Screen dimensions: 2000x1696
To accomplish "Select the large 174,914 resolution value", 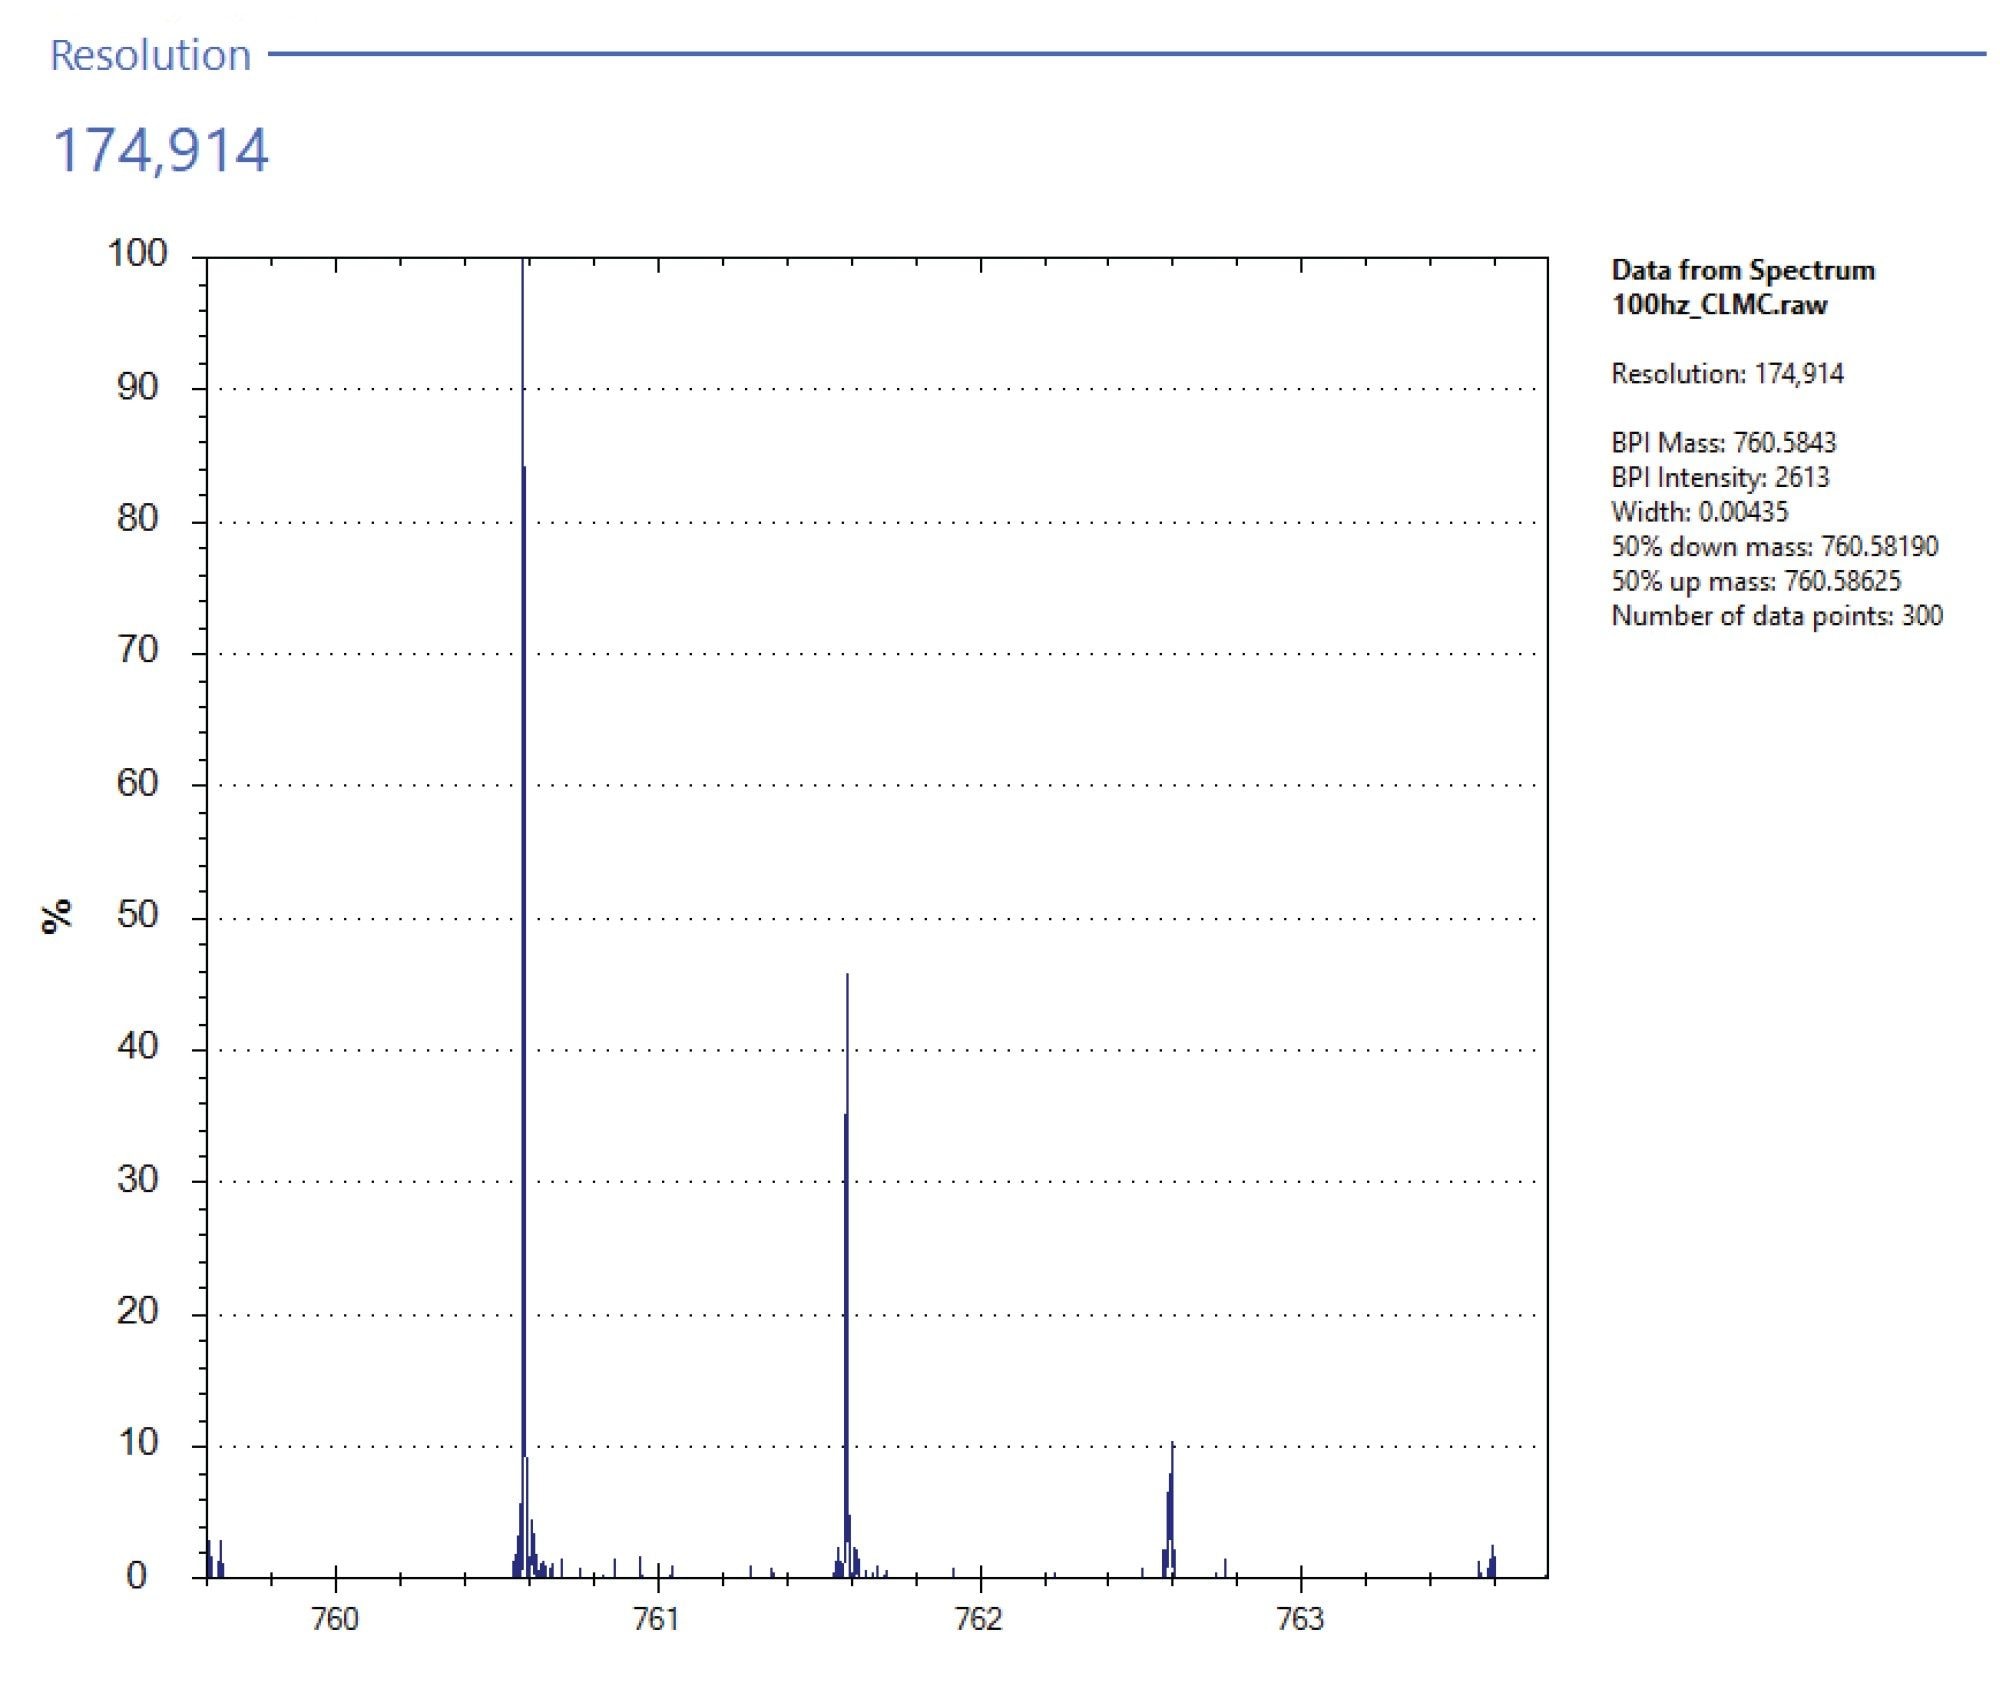I will click(160, 150).
